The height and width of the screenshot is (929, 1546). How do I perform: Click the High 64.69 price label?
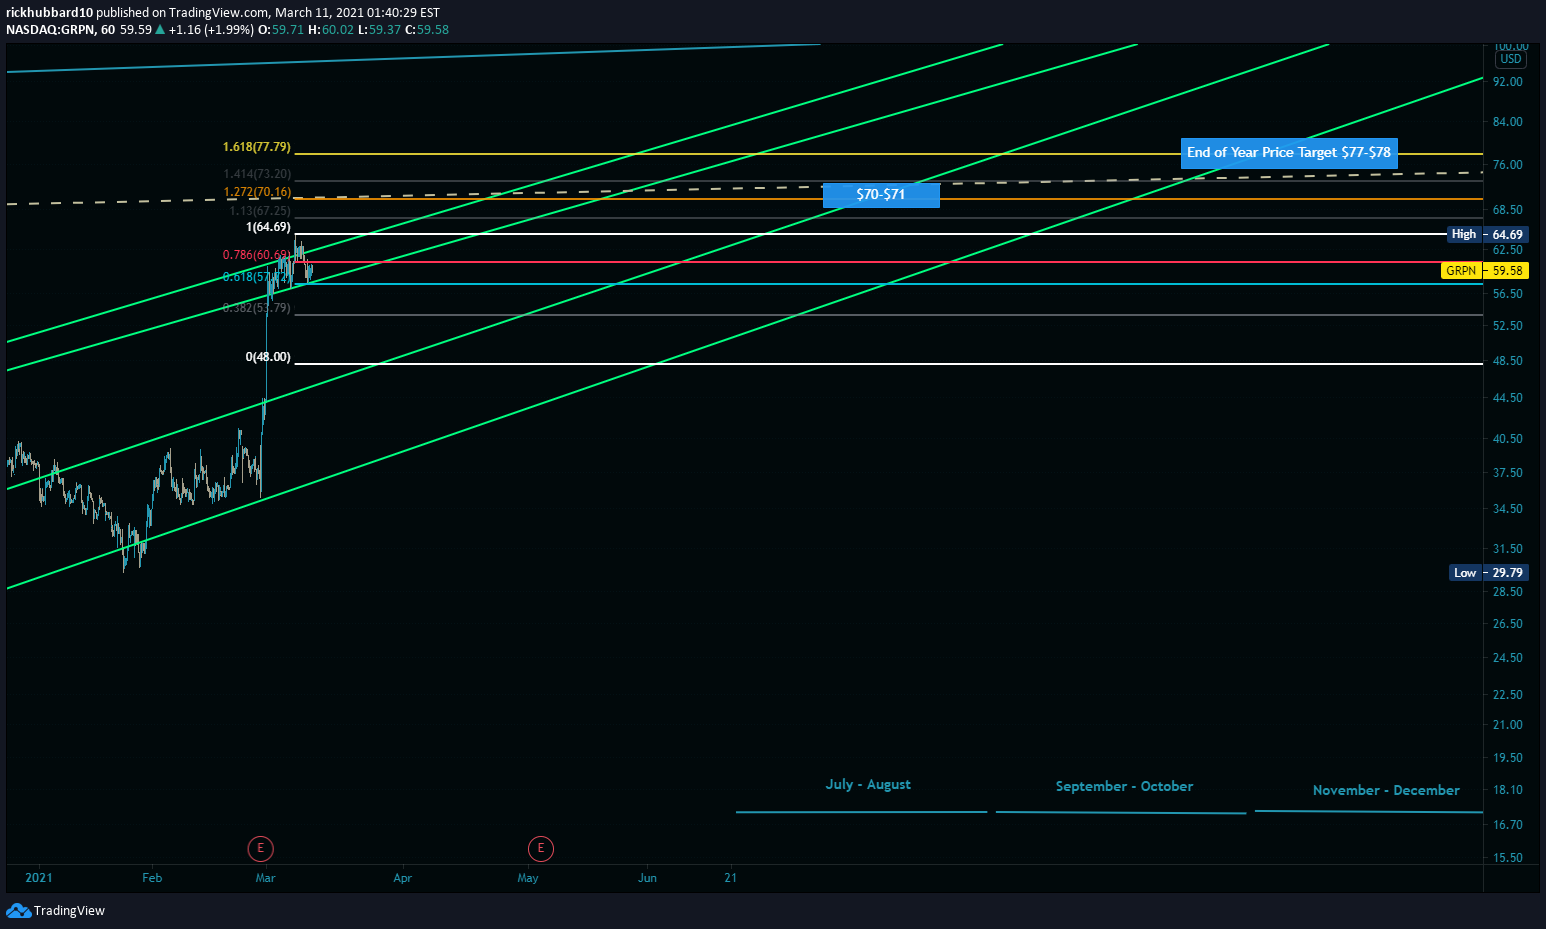[x=1488, y=234]
